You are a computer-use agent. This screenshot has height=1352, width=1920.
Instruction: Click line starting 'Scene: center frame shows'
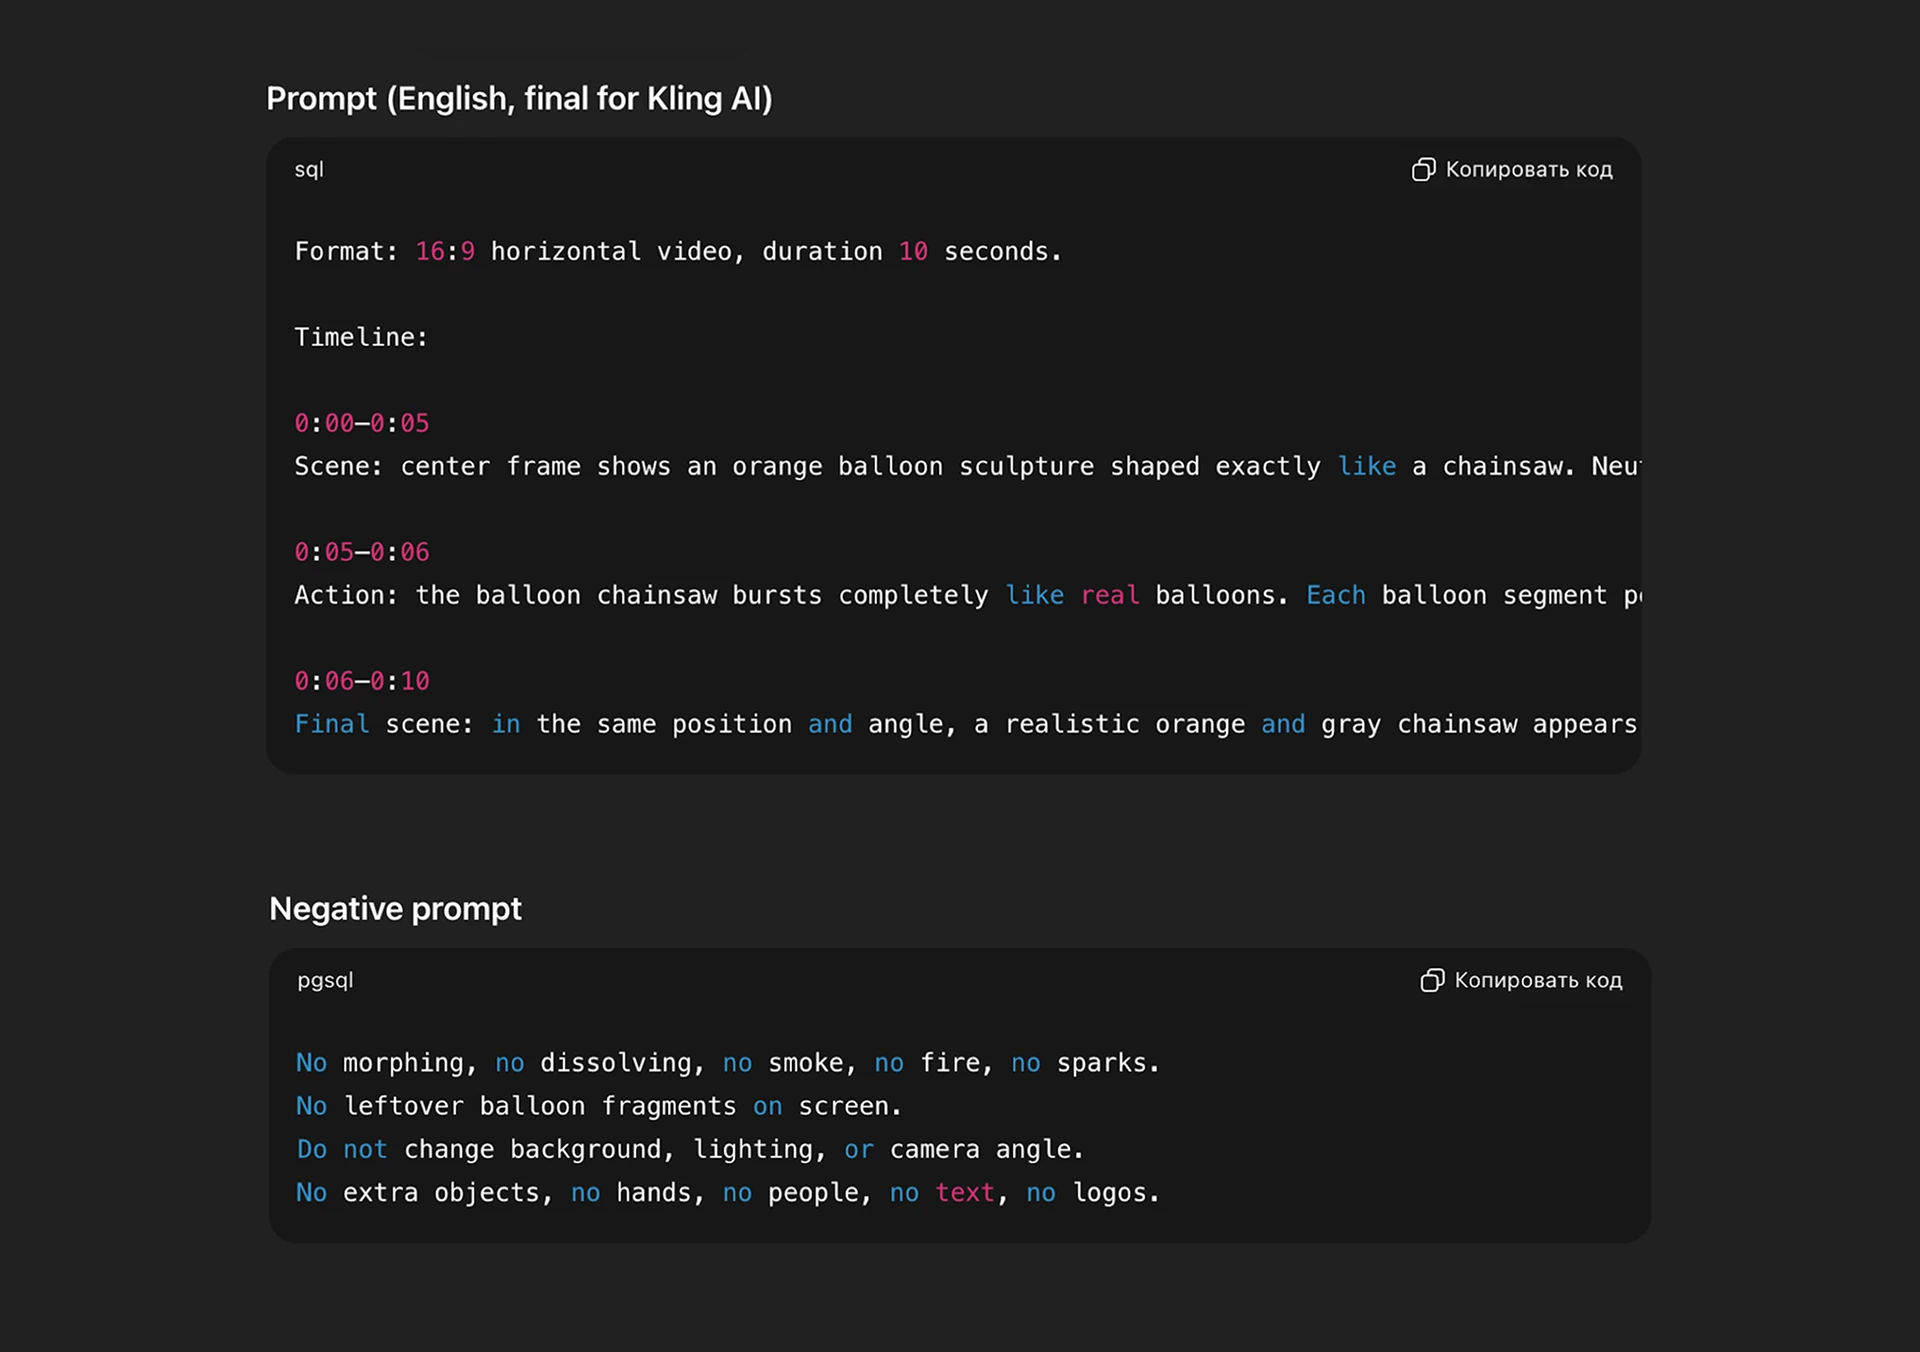(x=965, y=467)
